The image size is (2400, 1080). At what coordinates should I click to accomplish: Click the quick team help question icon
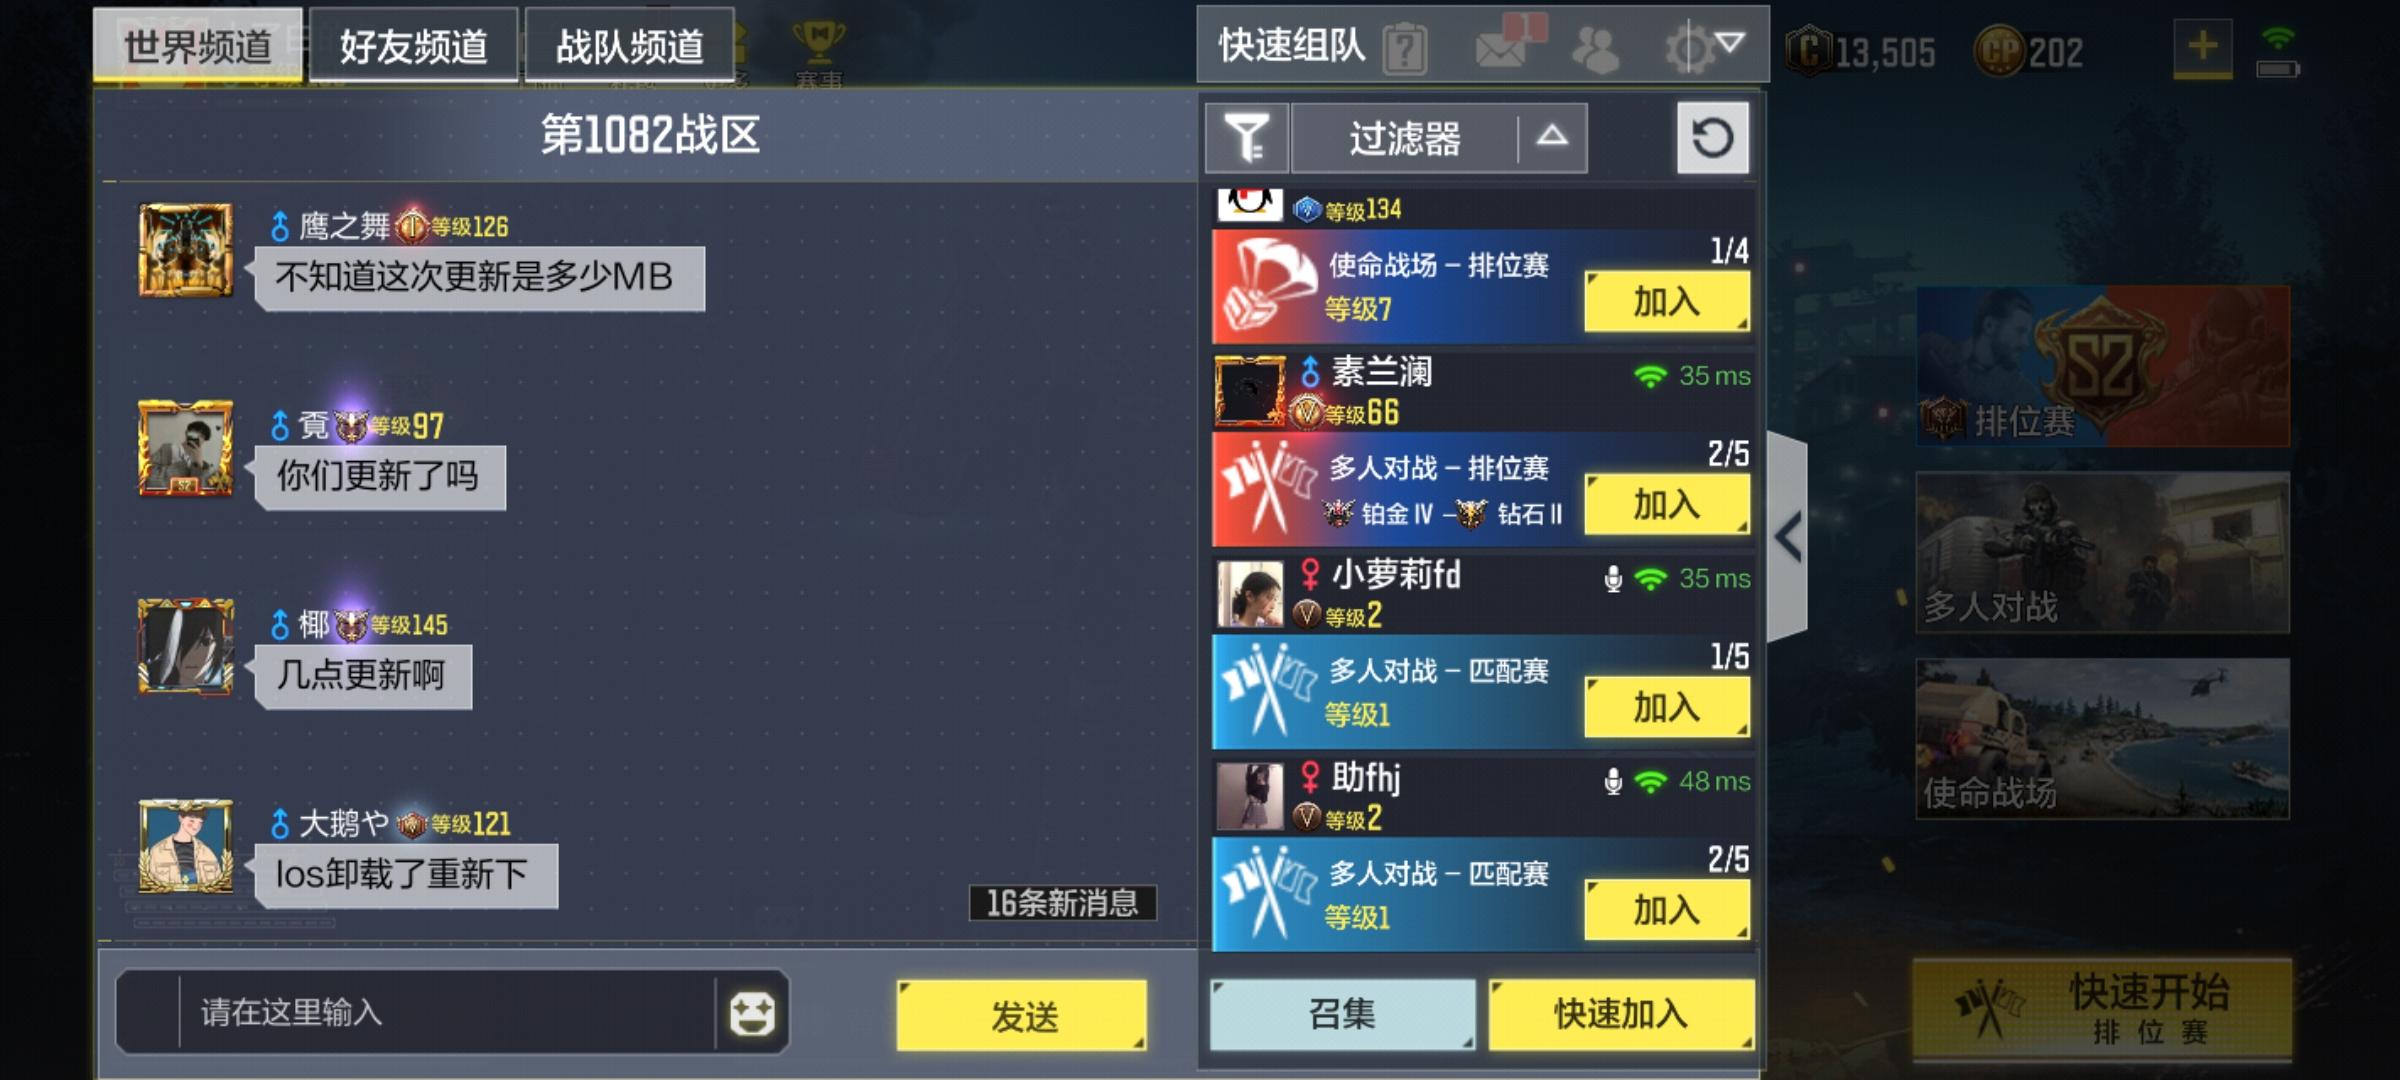(1404, 47)
